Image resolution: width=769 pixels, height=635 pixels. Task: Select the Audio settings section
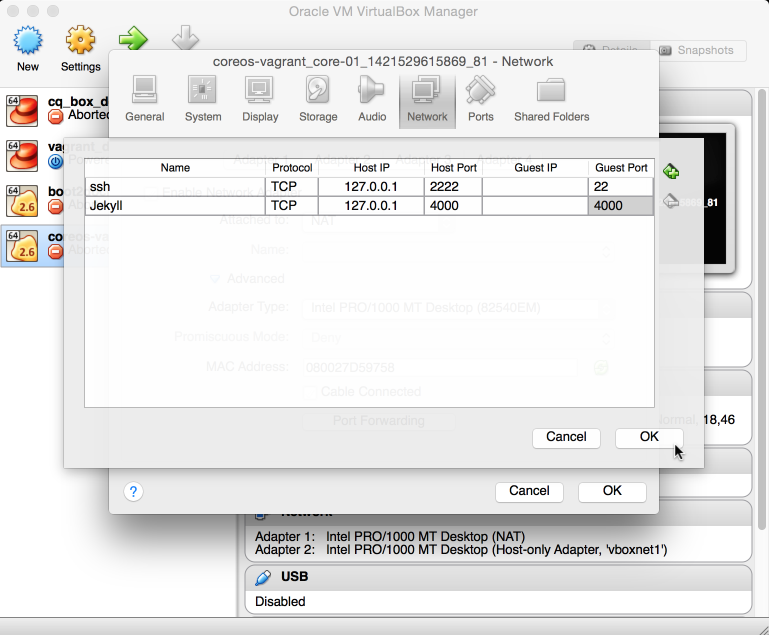(372, 100)
